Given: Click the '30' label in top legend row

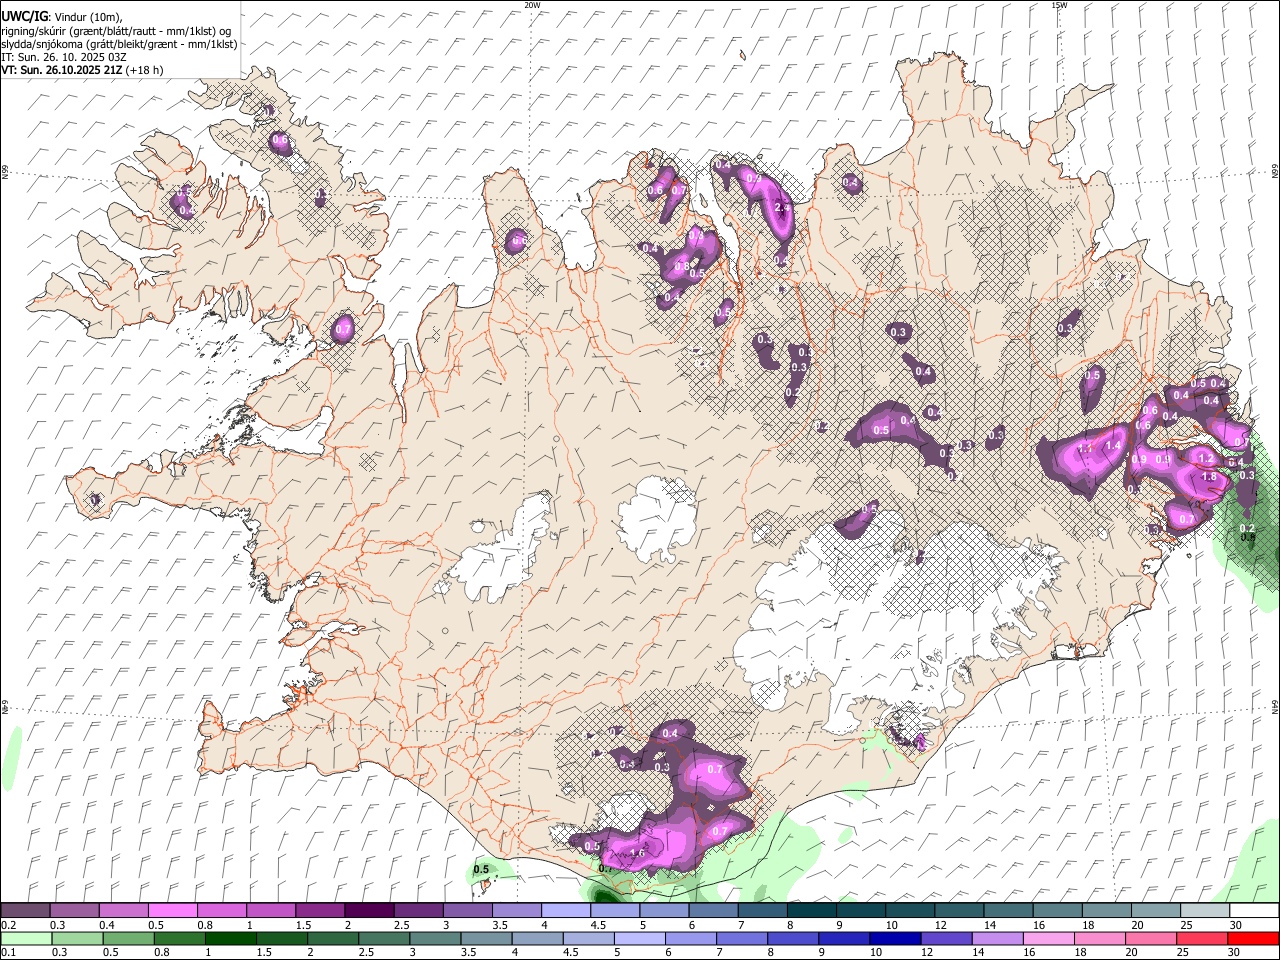Looking at the screenshot, I should (x=1236, y=925).
